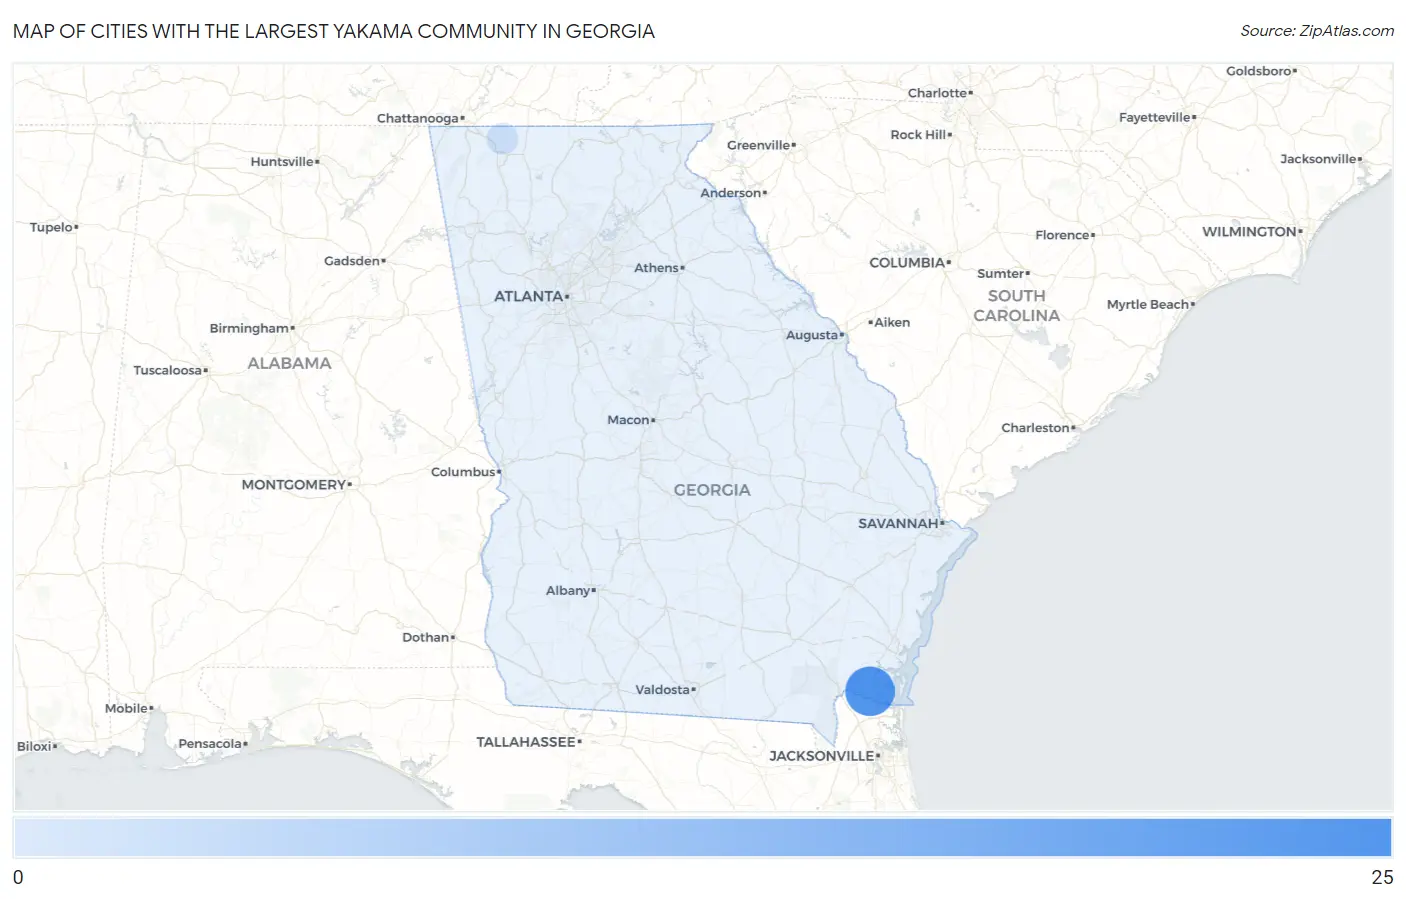Click the SAVANNAH city label

click(898, 523)
